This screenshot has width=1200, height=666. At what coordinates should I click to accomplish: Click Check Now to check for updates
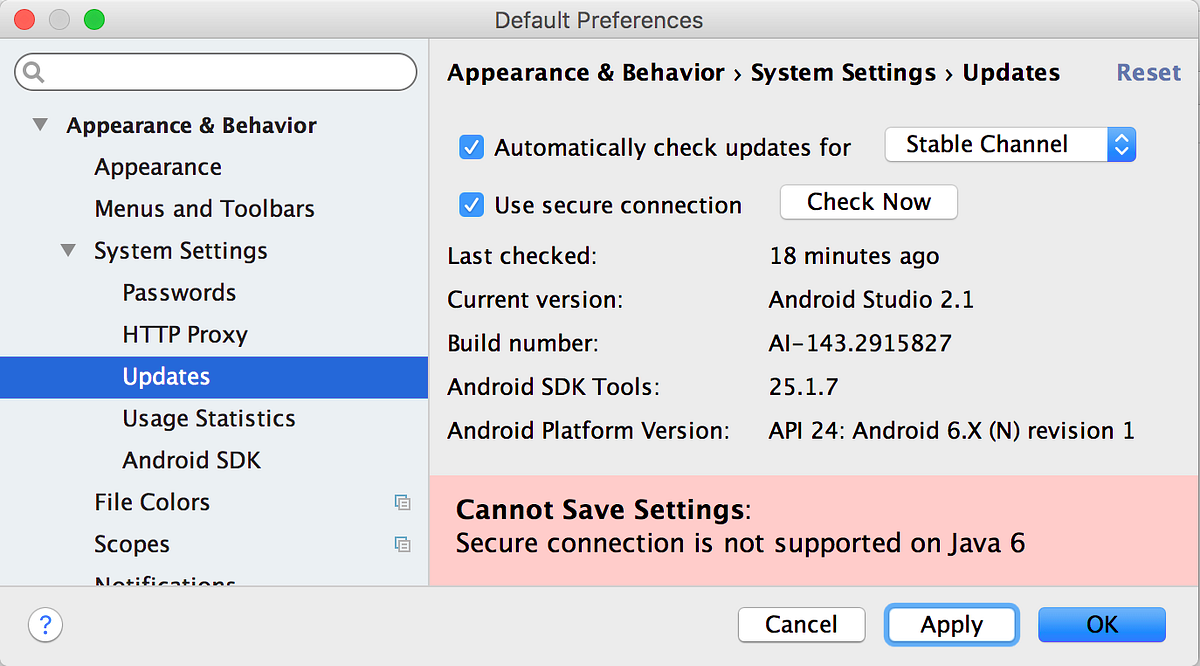coord(868,202)
